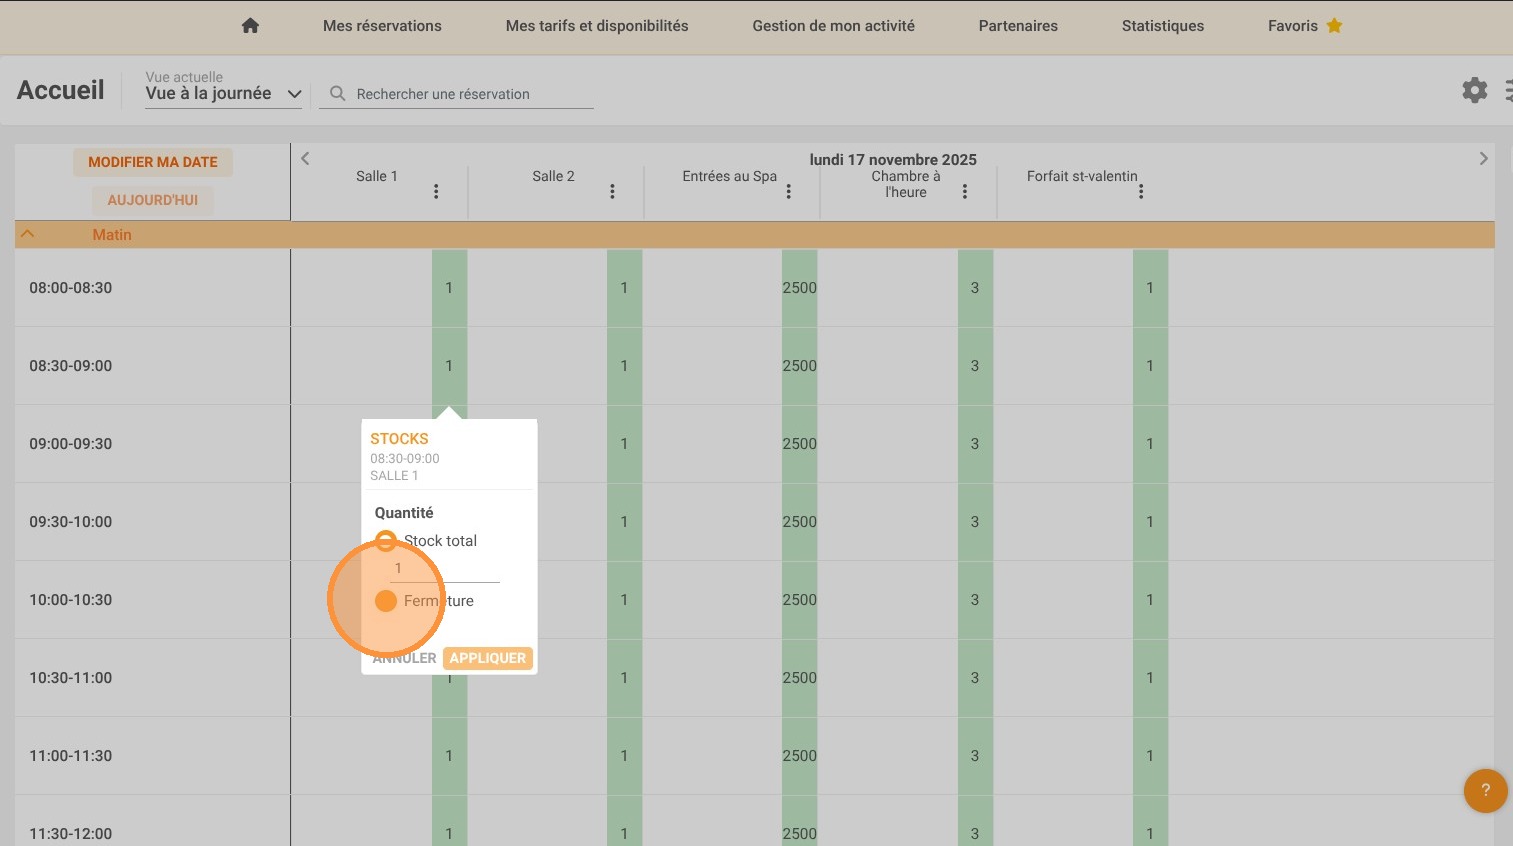Click ANNULER in the stocks popup

404,658
